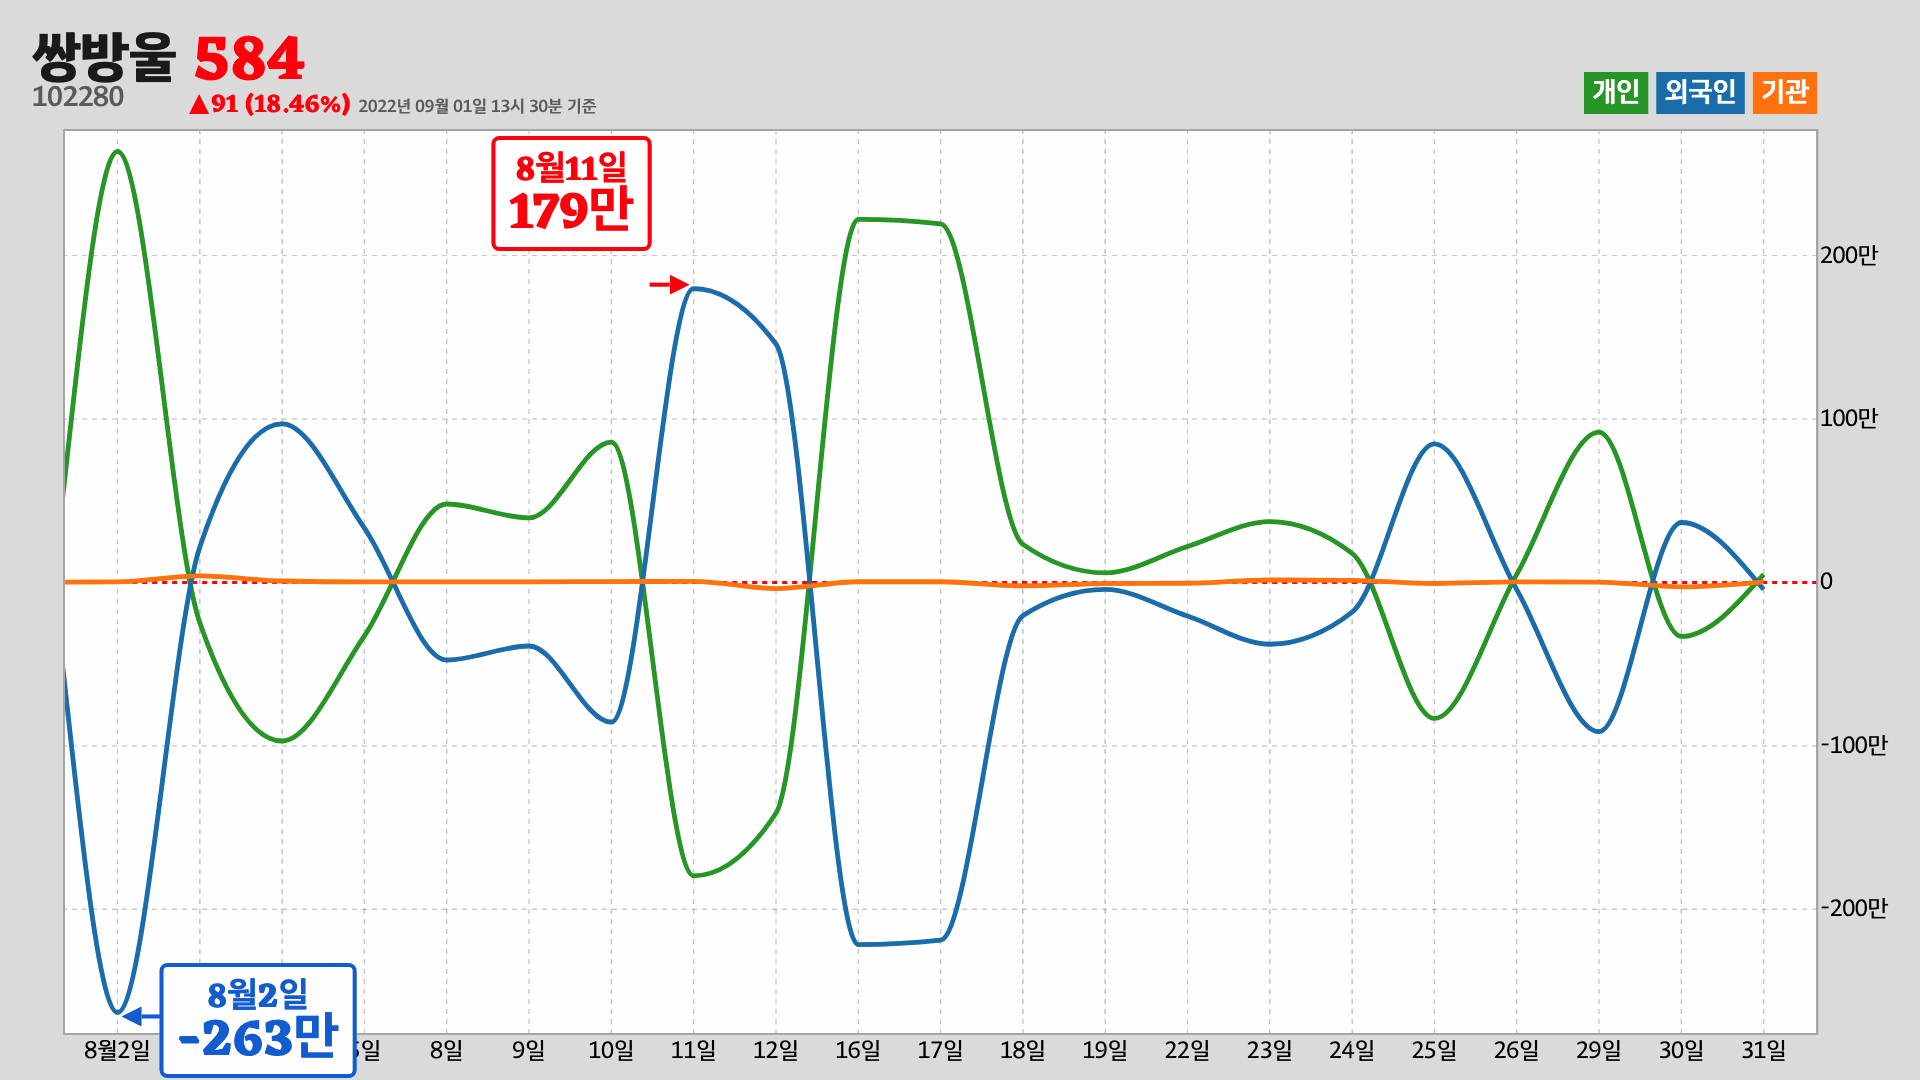The width and height of the screenshot is (1920, 1080).
Task: Click the price change ▲91 (18.46%)
Action: coord(270,104)
